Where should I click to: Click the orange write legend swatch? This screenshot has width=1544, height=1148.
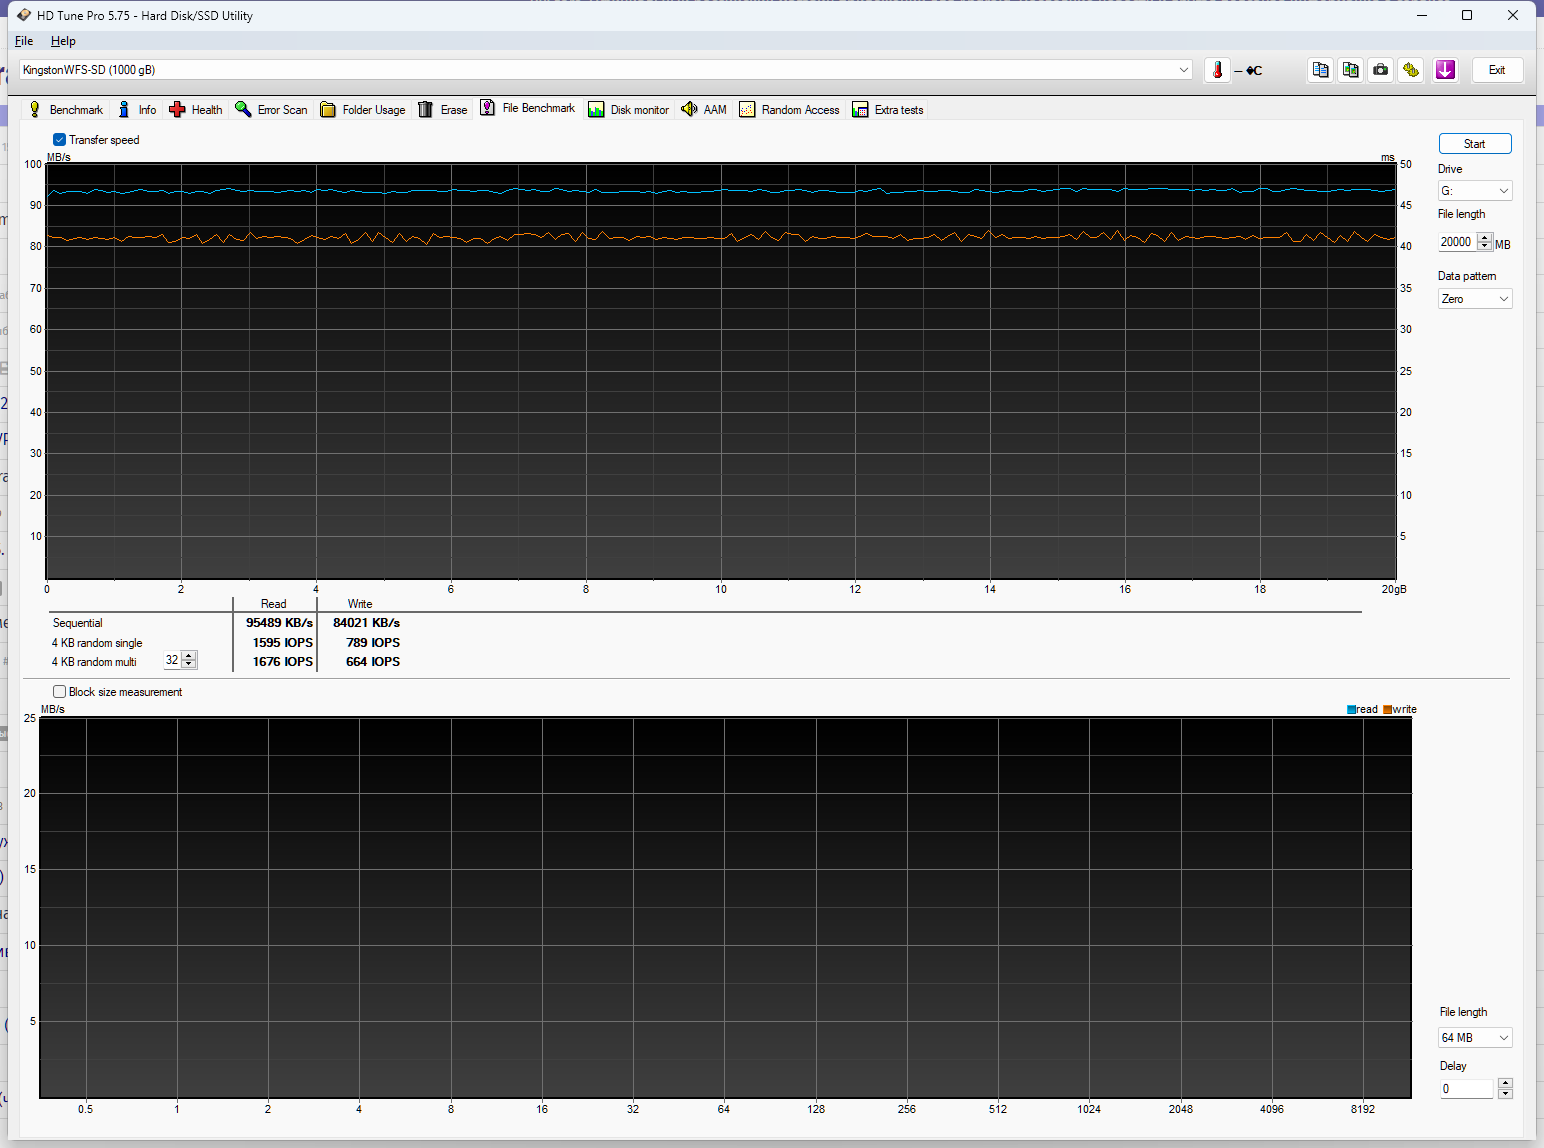(1387, 710)
